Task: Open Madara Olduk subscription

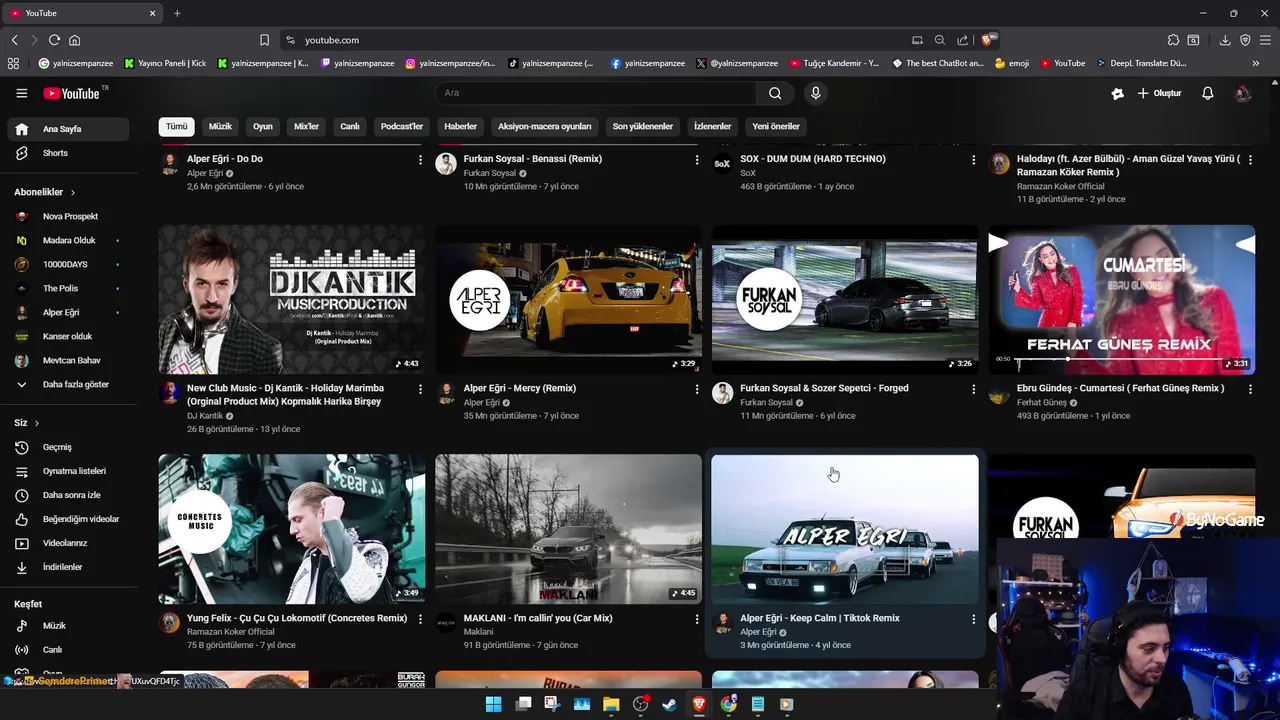Action: pos(68,240)
